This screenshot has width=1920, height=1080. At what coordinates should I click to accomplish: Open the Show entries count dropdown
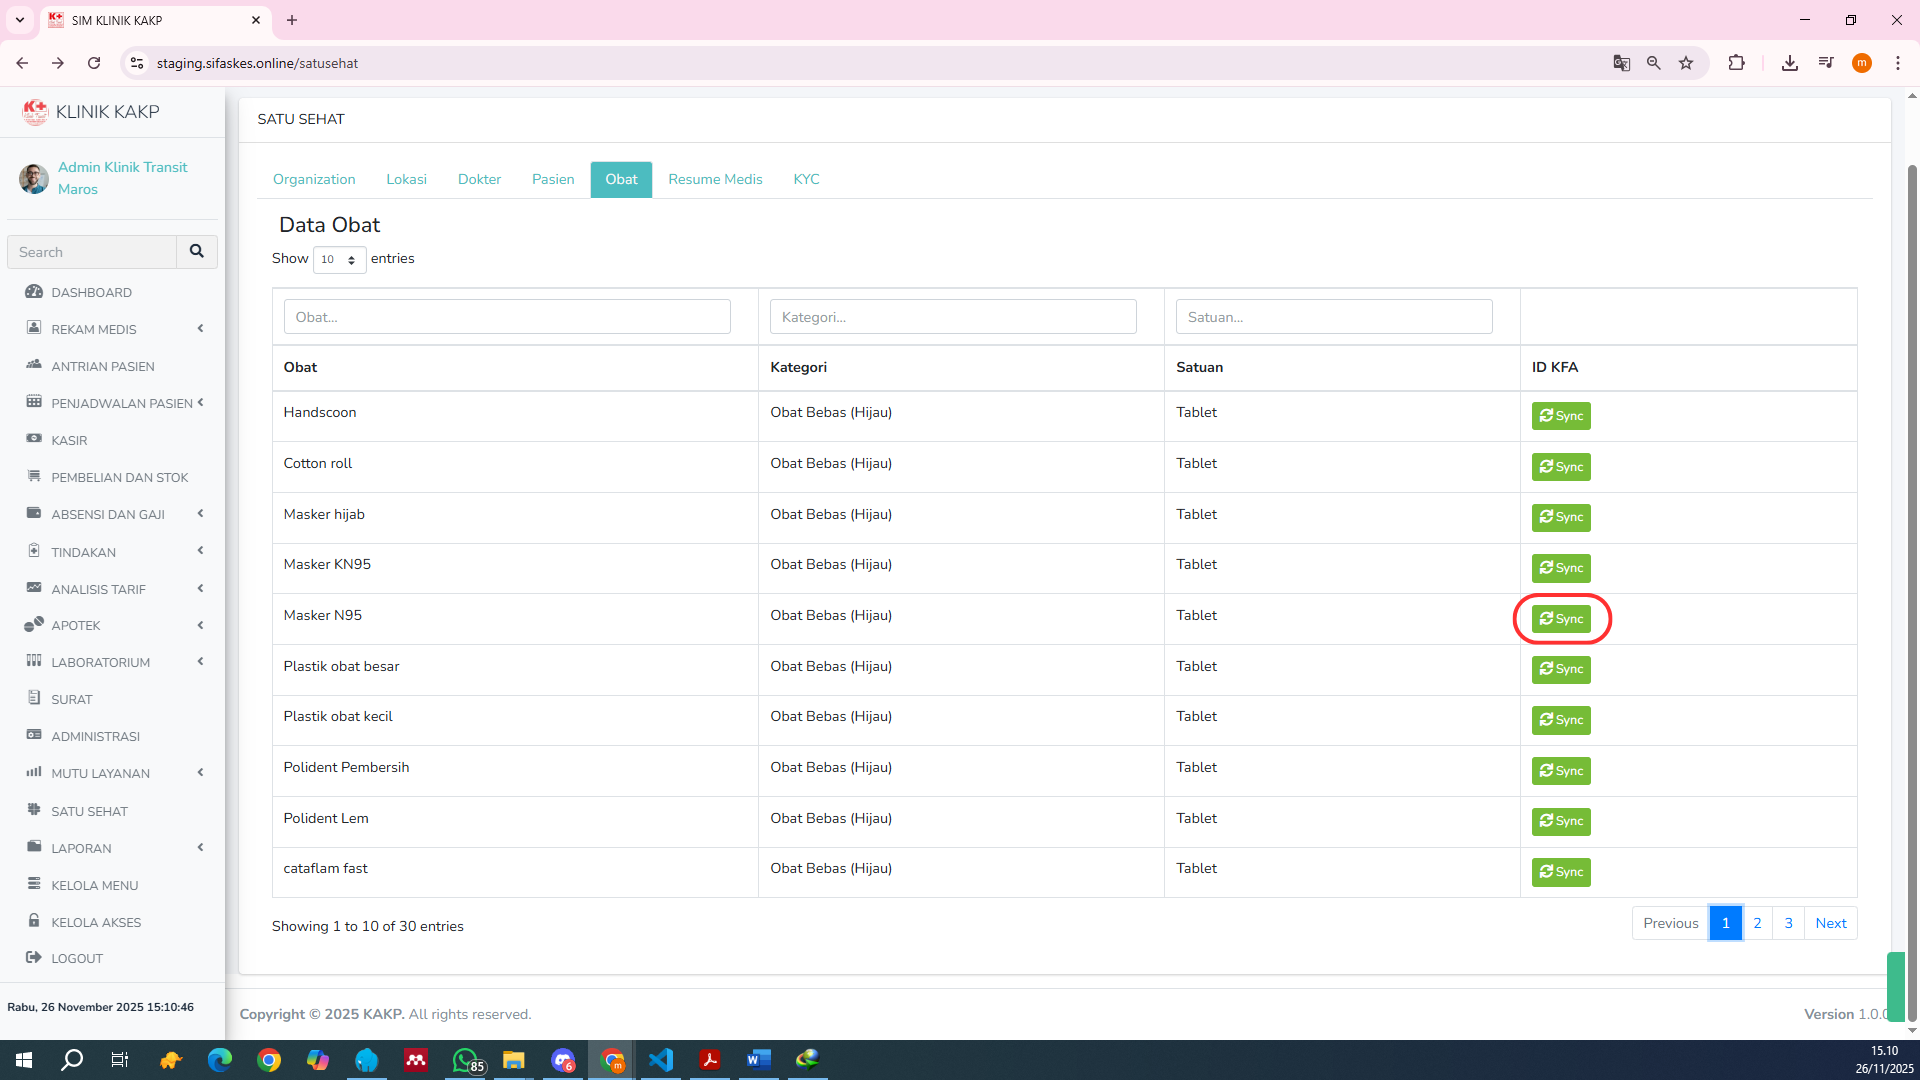point(339,260)
